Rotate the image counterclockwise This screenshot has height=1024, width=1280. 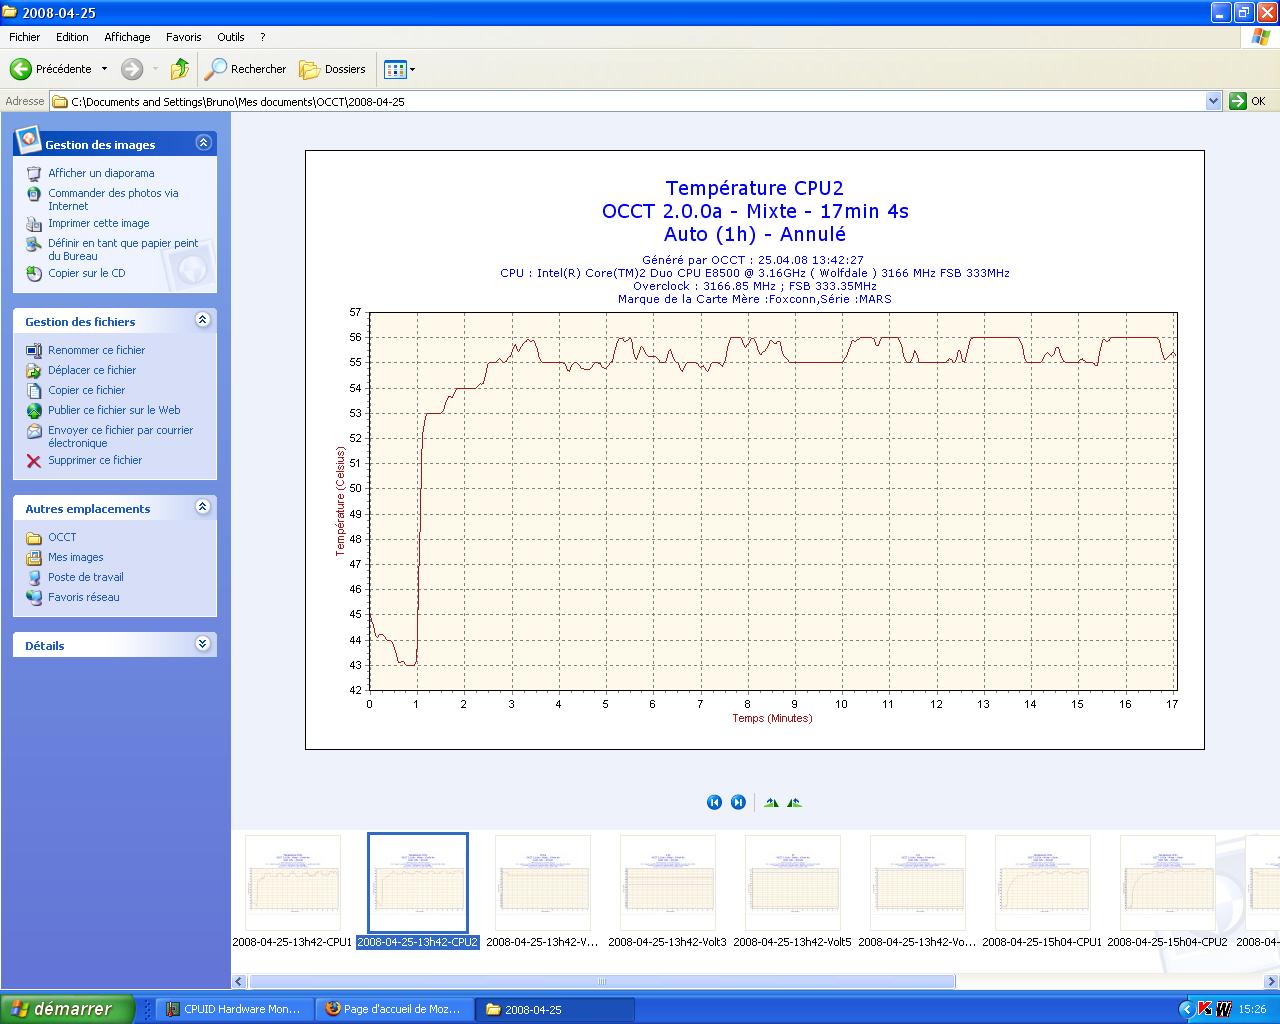tap(794, 802)
